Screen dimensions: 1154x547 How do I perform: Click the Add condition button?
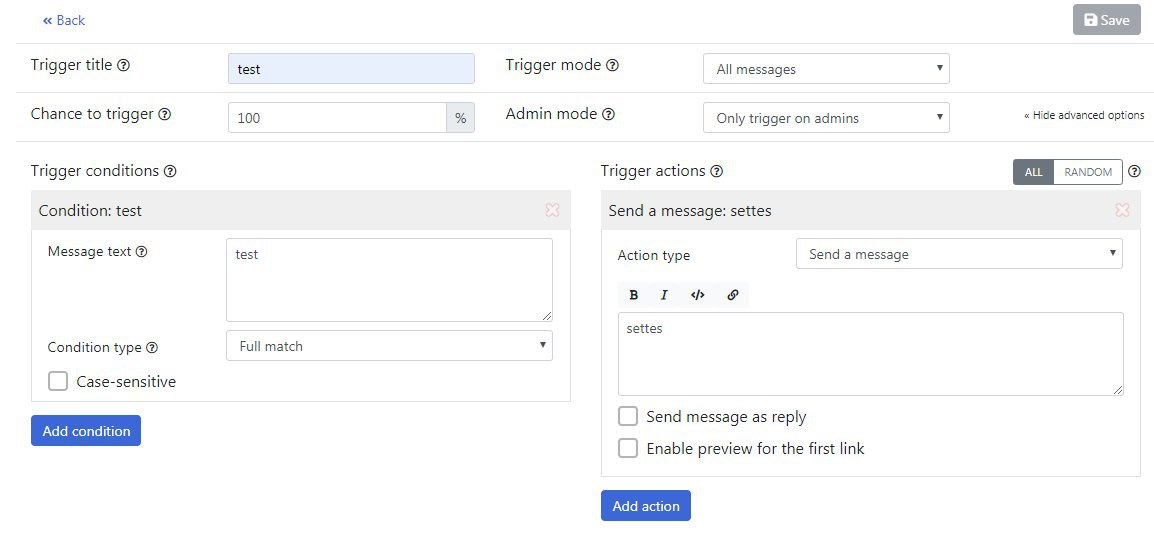coord(86,431)
